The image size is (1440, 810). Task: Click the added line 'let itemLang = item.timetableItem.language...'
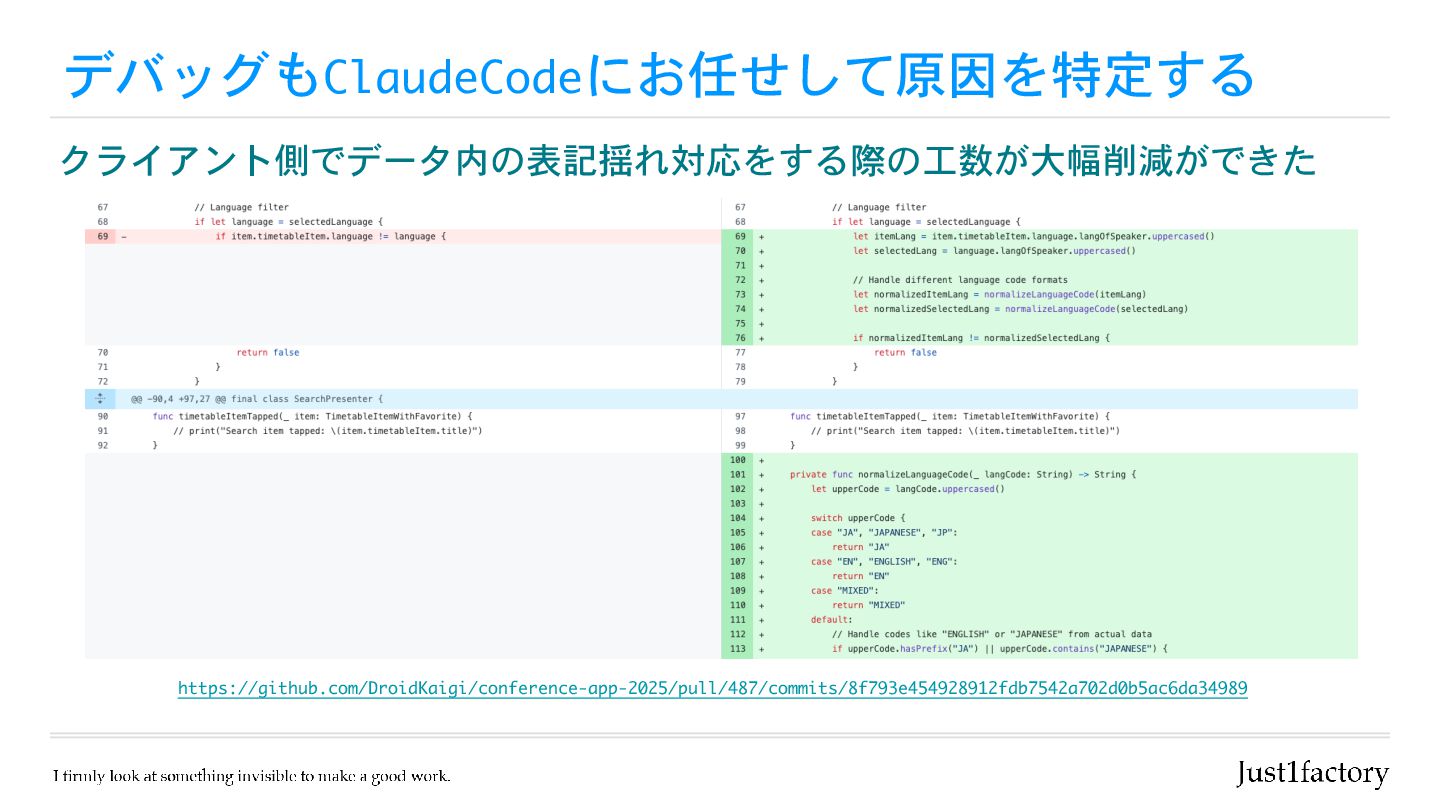coord(1033,236)
